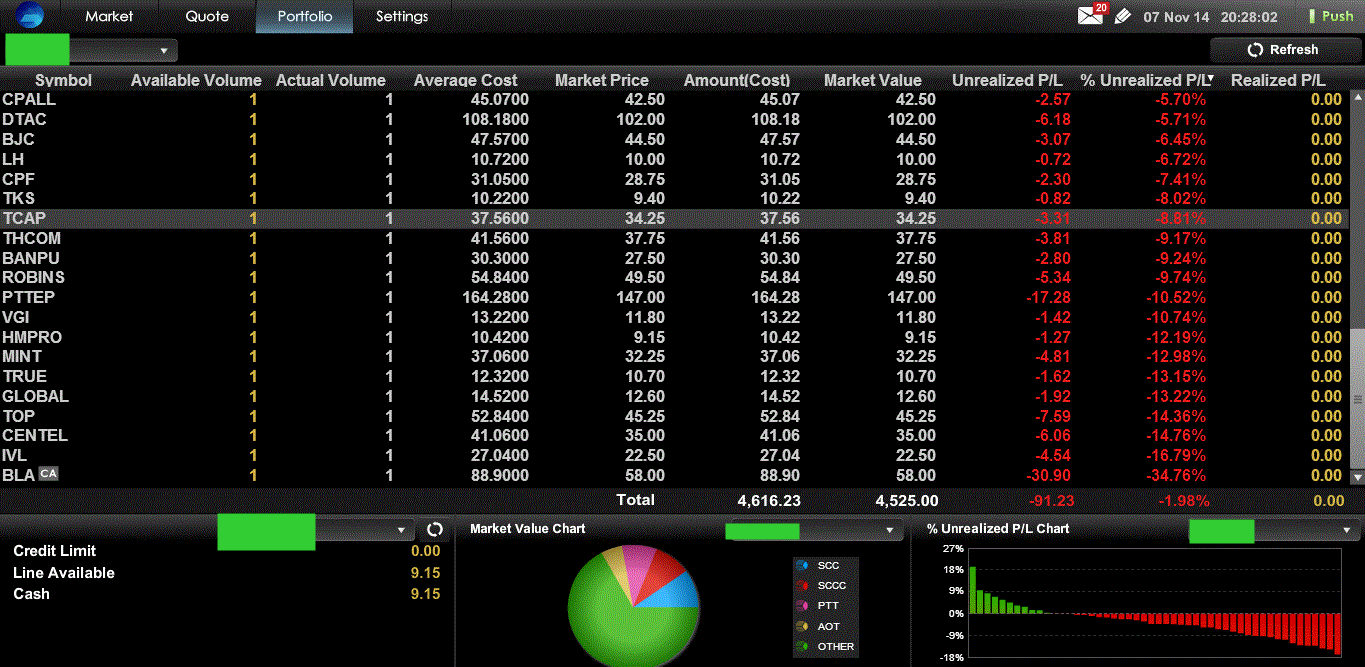Open the Settings tab

402,16
